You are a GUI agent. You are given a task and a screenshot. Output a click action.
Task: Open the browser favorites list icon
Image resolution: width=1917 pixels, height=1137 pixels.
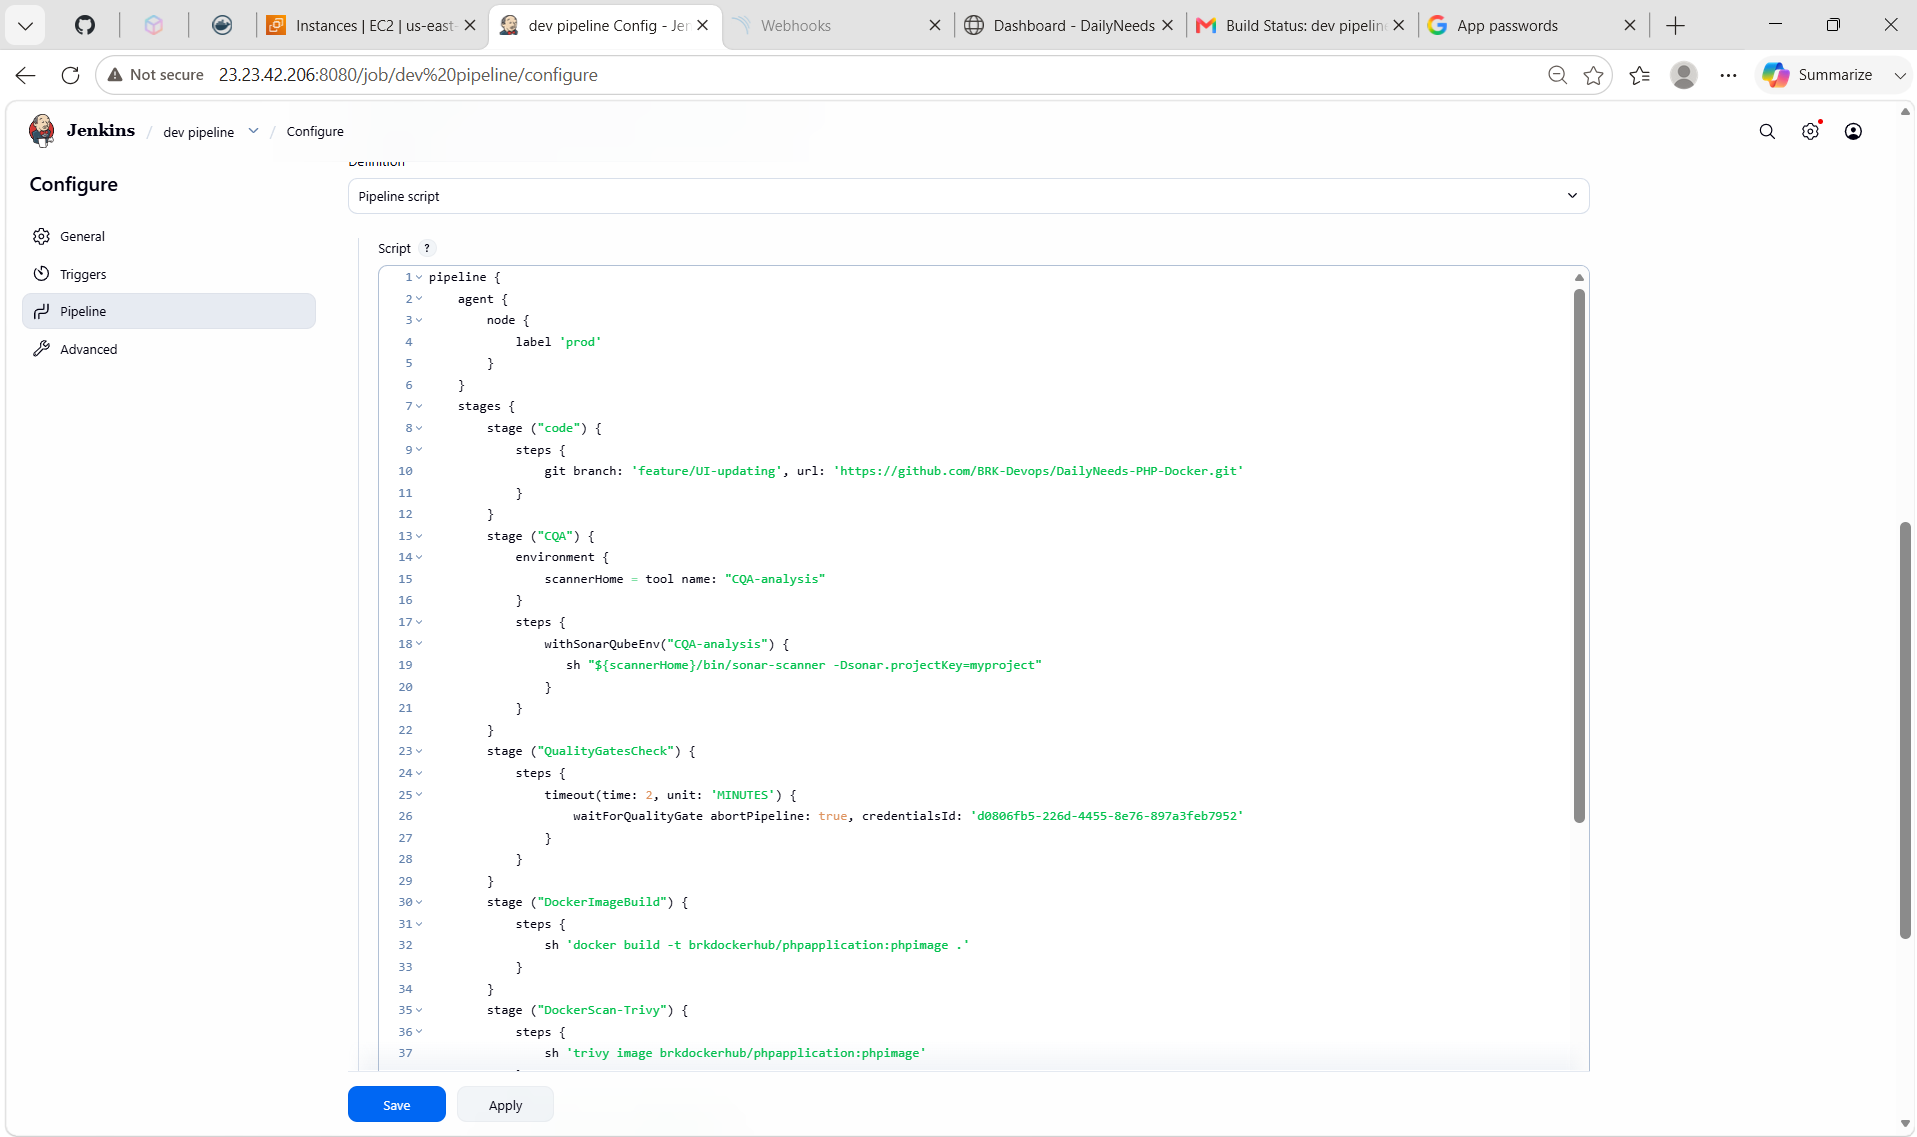point(1639,75)
